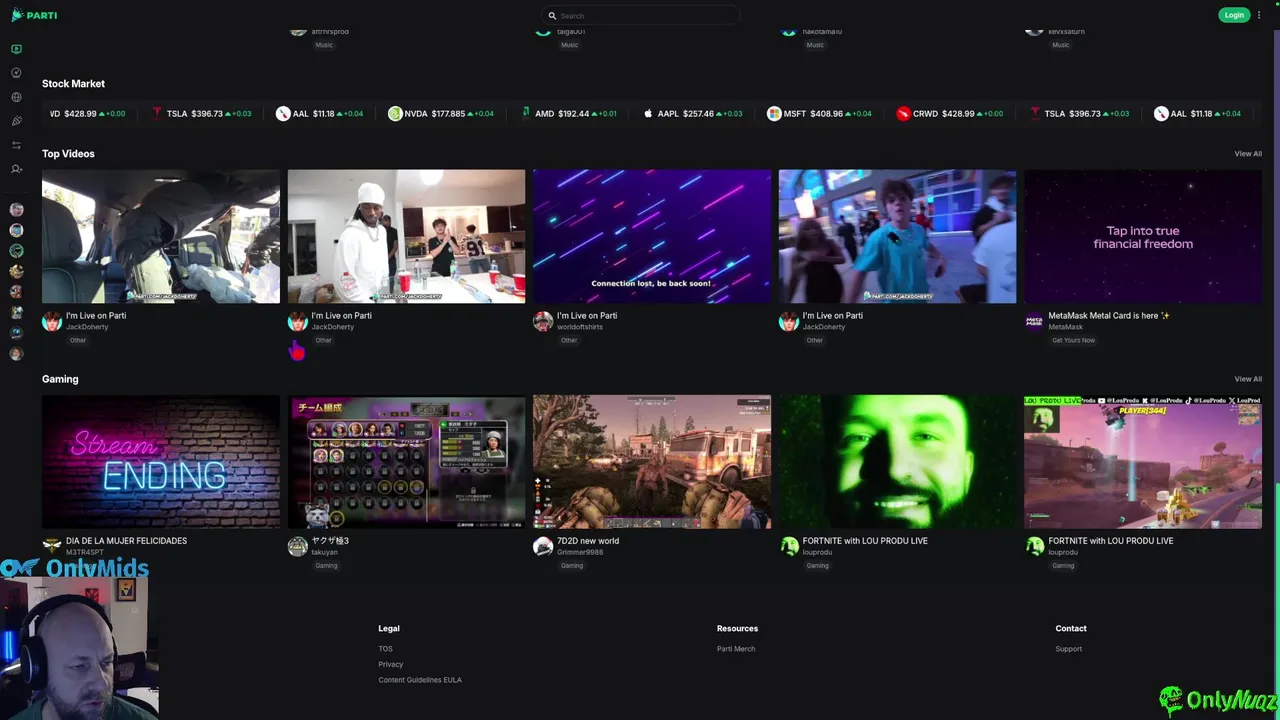The height and width of the screenshot is (720, 1280).
Task: Open worldoftshirts username link
Action: [x=580, y=327]
